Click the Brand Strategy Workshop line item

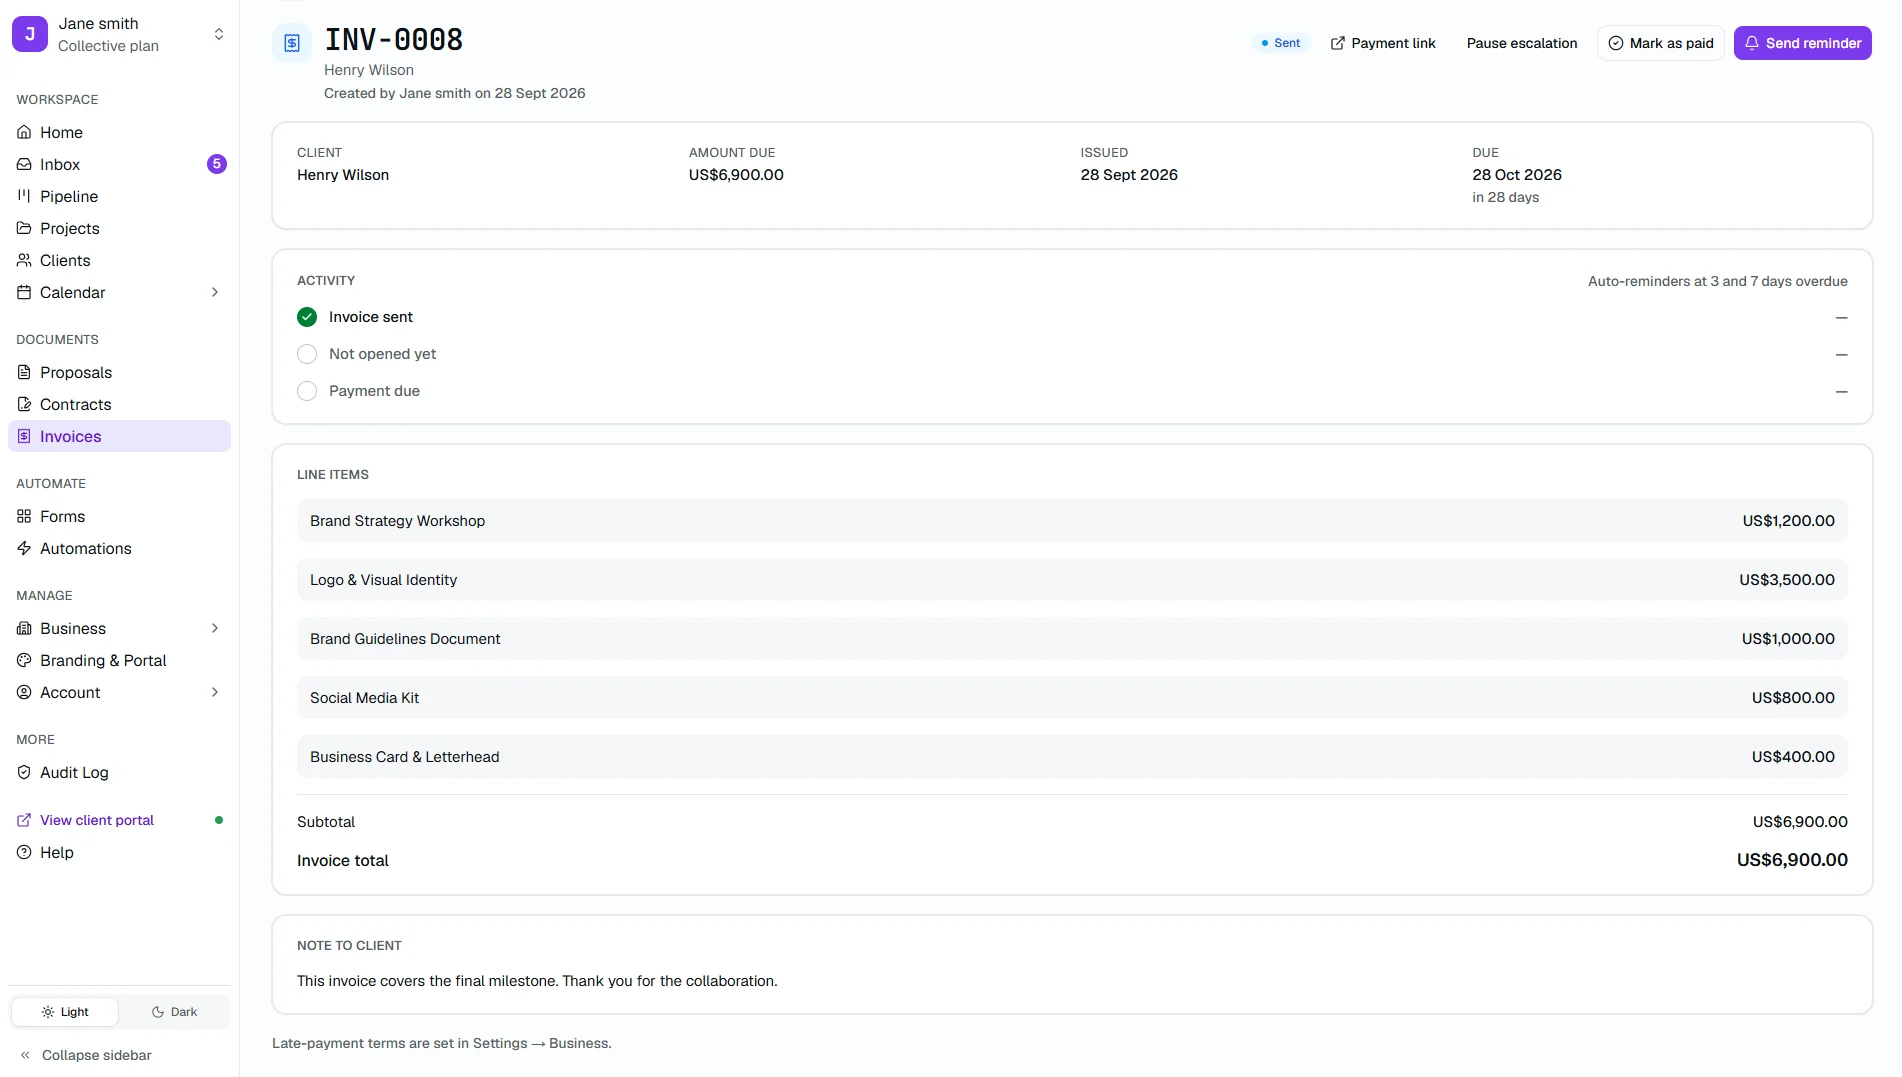coord(1072,521)
